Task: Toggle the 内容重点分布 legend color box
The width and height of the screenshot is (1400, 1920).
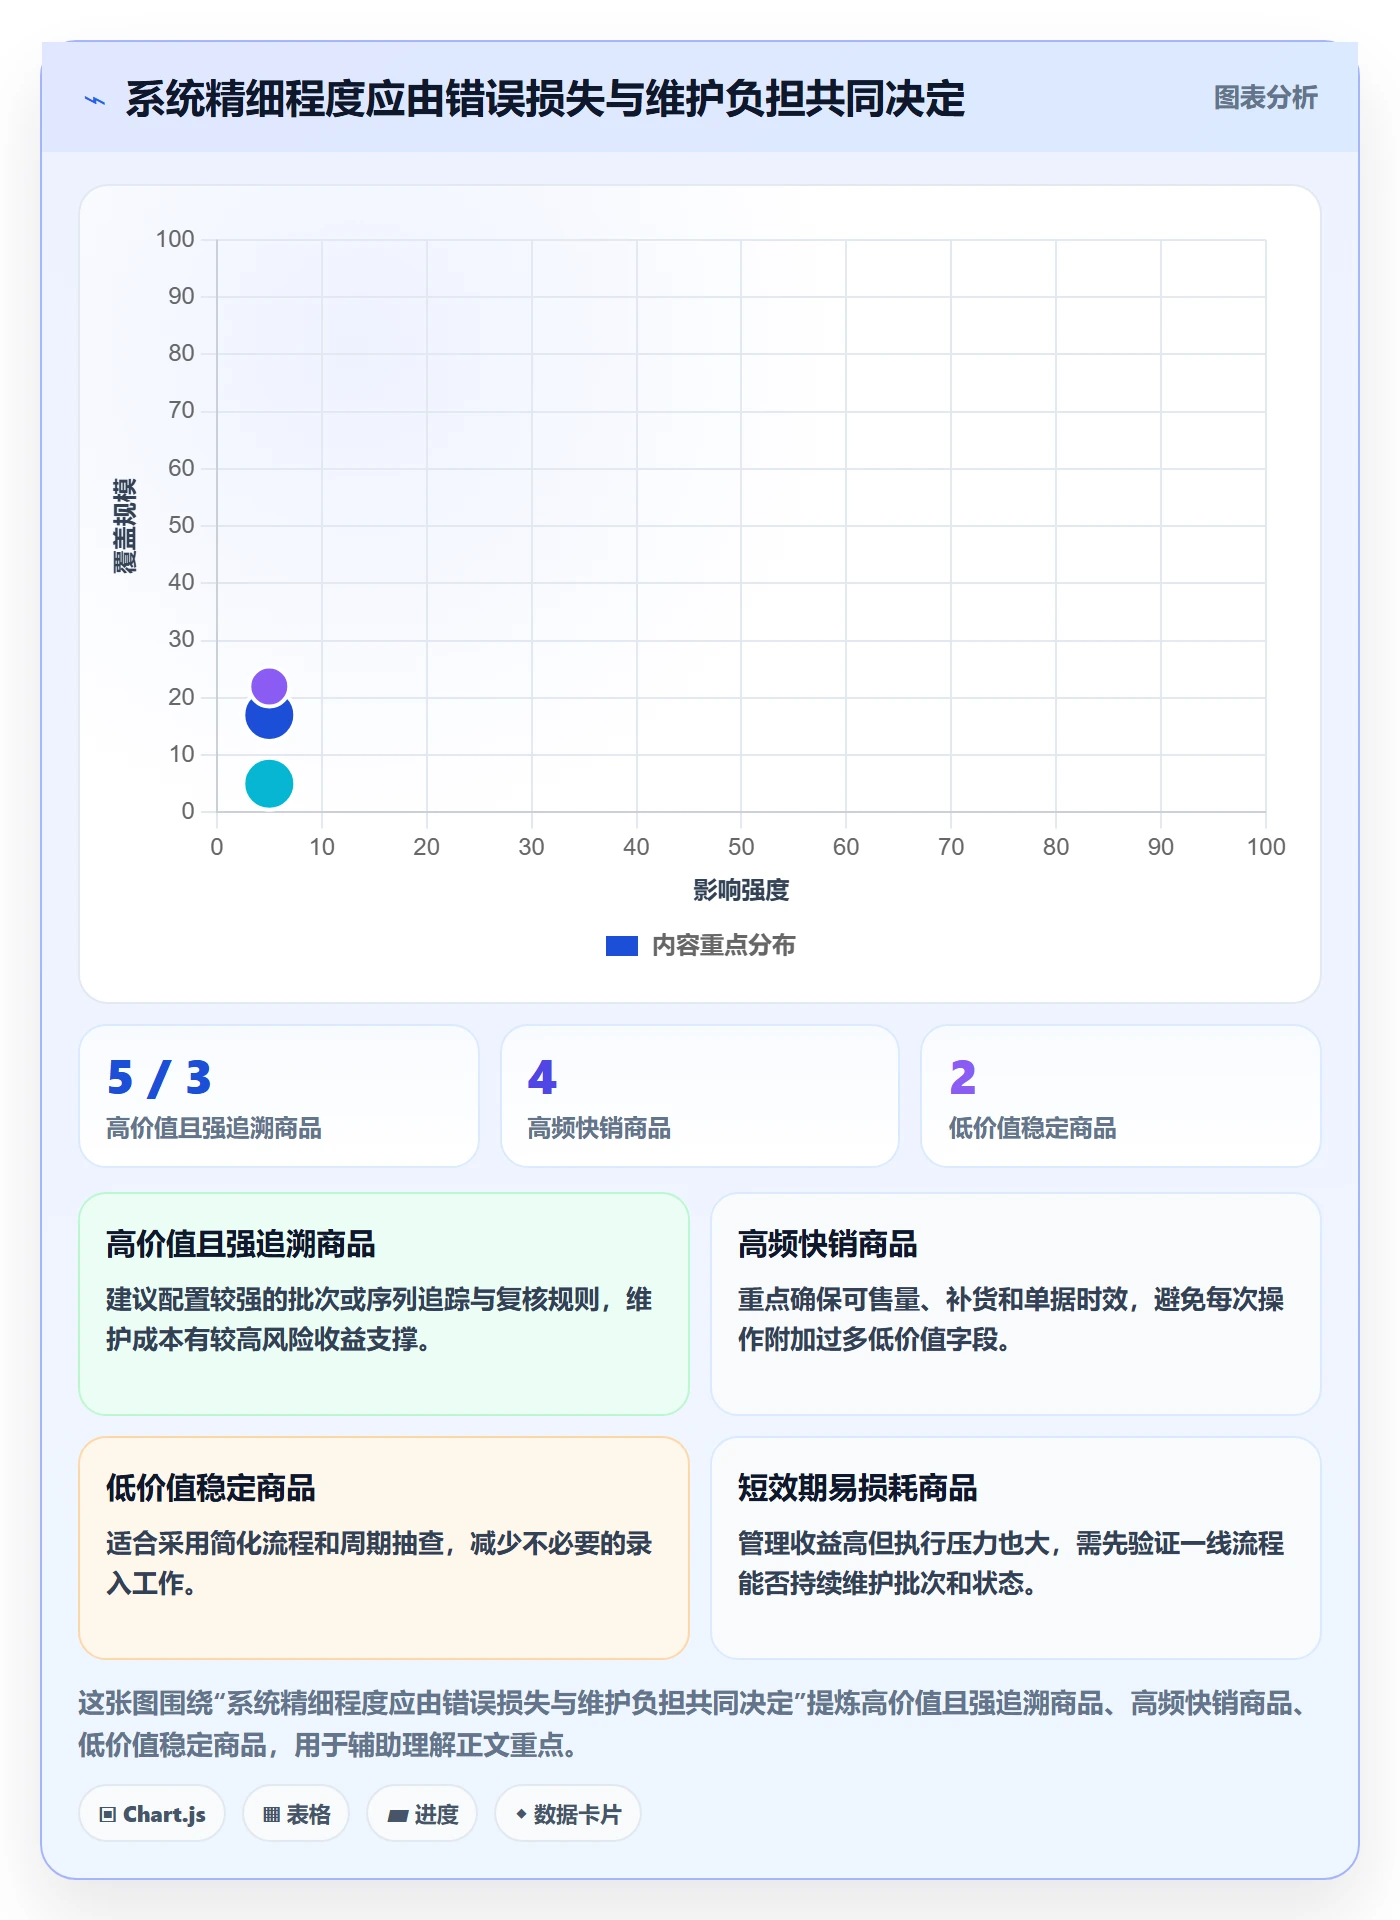Action: (x=622, y=946)
